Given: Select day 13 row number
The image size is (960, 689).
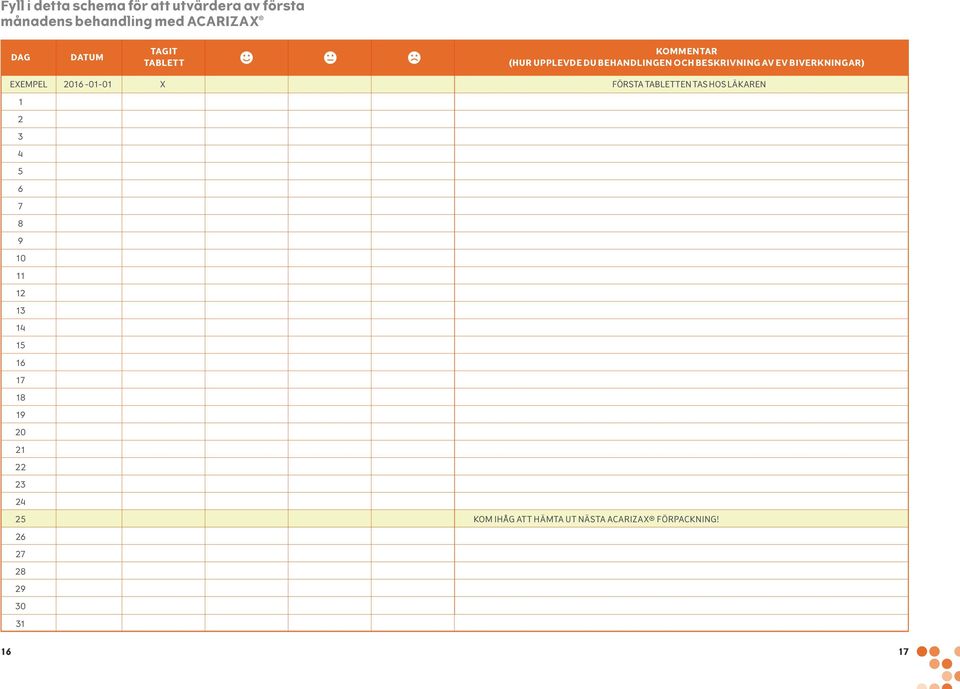Looking at the screenshot, I should tap(21, 311).
